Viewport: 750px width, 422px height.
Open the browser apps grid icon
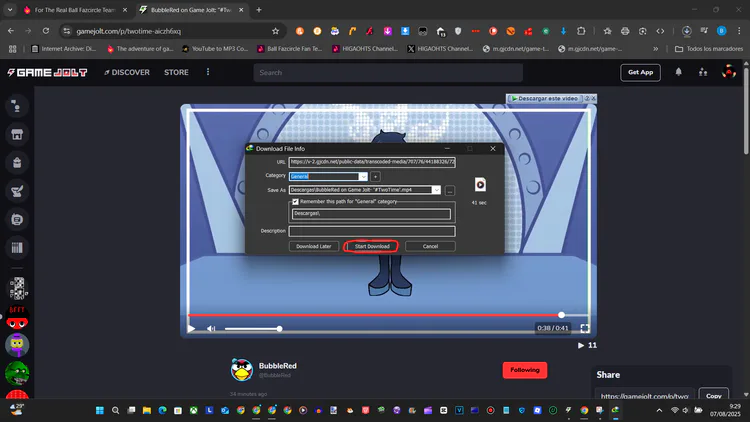click(x=12, y=49)
